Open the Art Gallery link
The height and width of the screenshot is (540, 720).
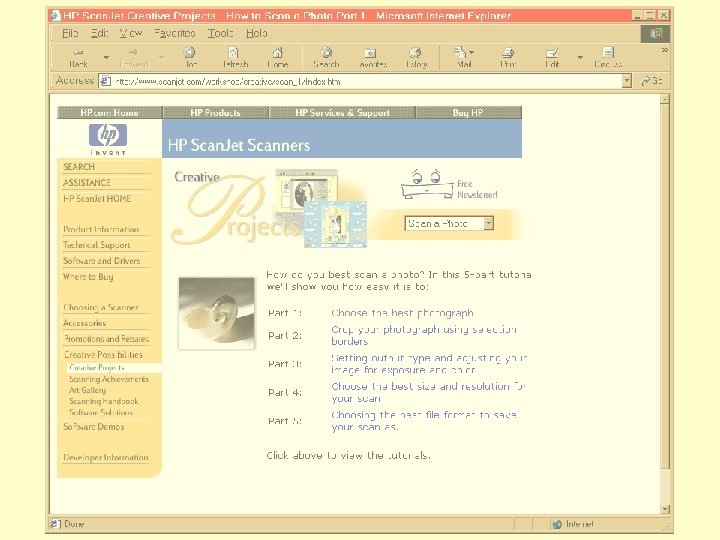tap(87, 390)
